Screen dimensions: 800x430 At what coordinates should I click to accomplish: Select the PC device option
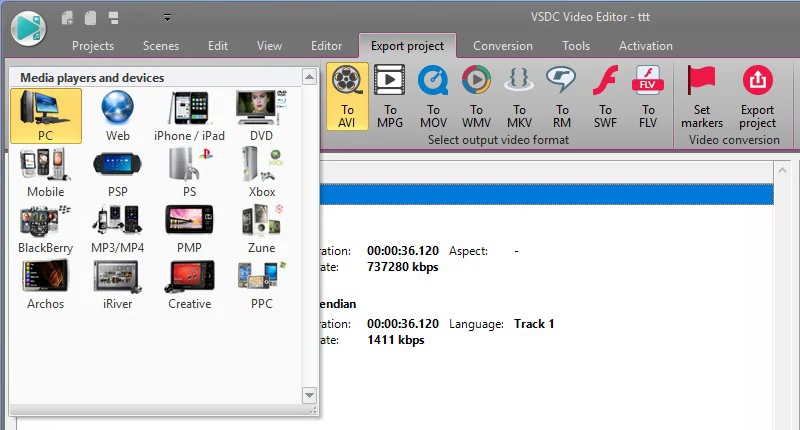(x=45, y=116)
